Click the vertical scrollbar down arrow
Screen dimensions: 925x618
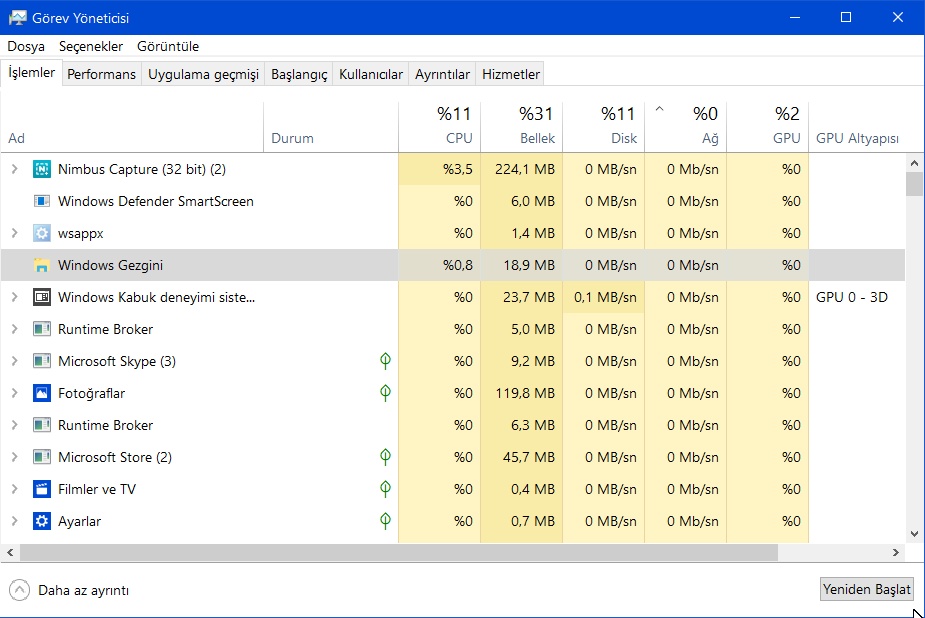click(x=914, y=534)
